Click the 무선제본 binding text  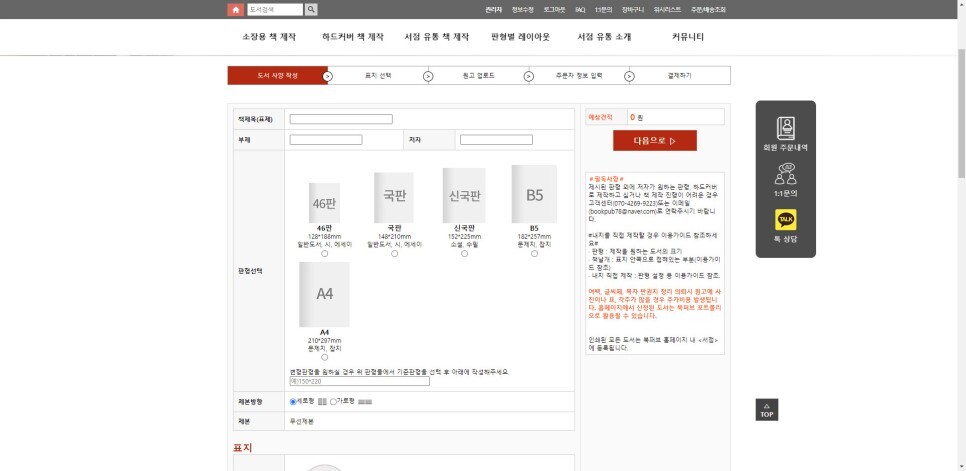point(302,422)
